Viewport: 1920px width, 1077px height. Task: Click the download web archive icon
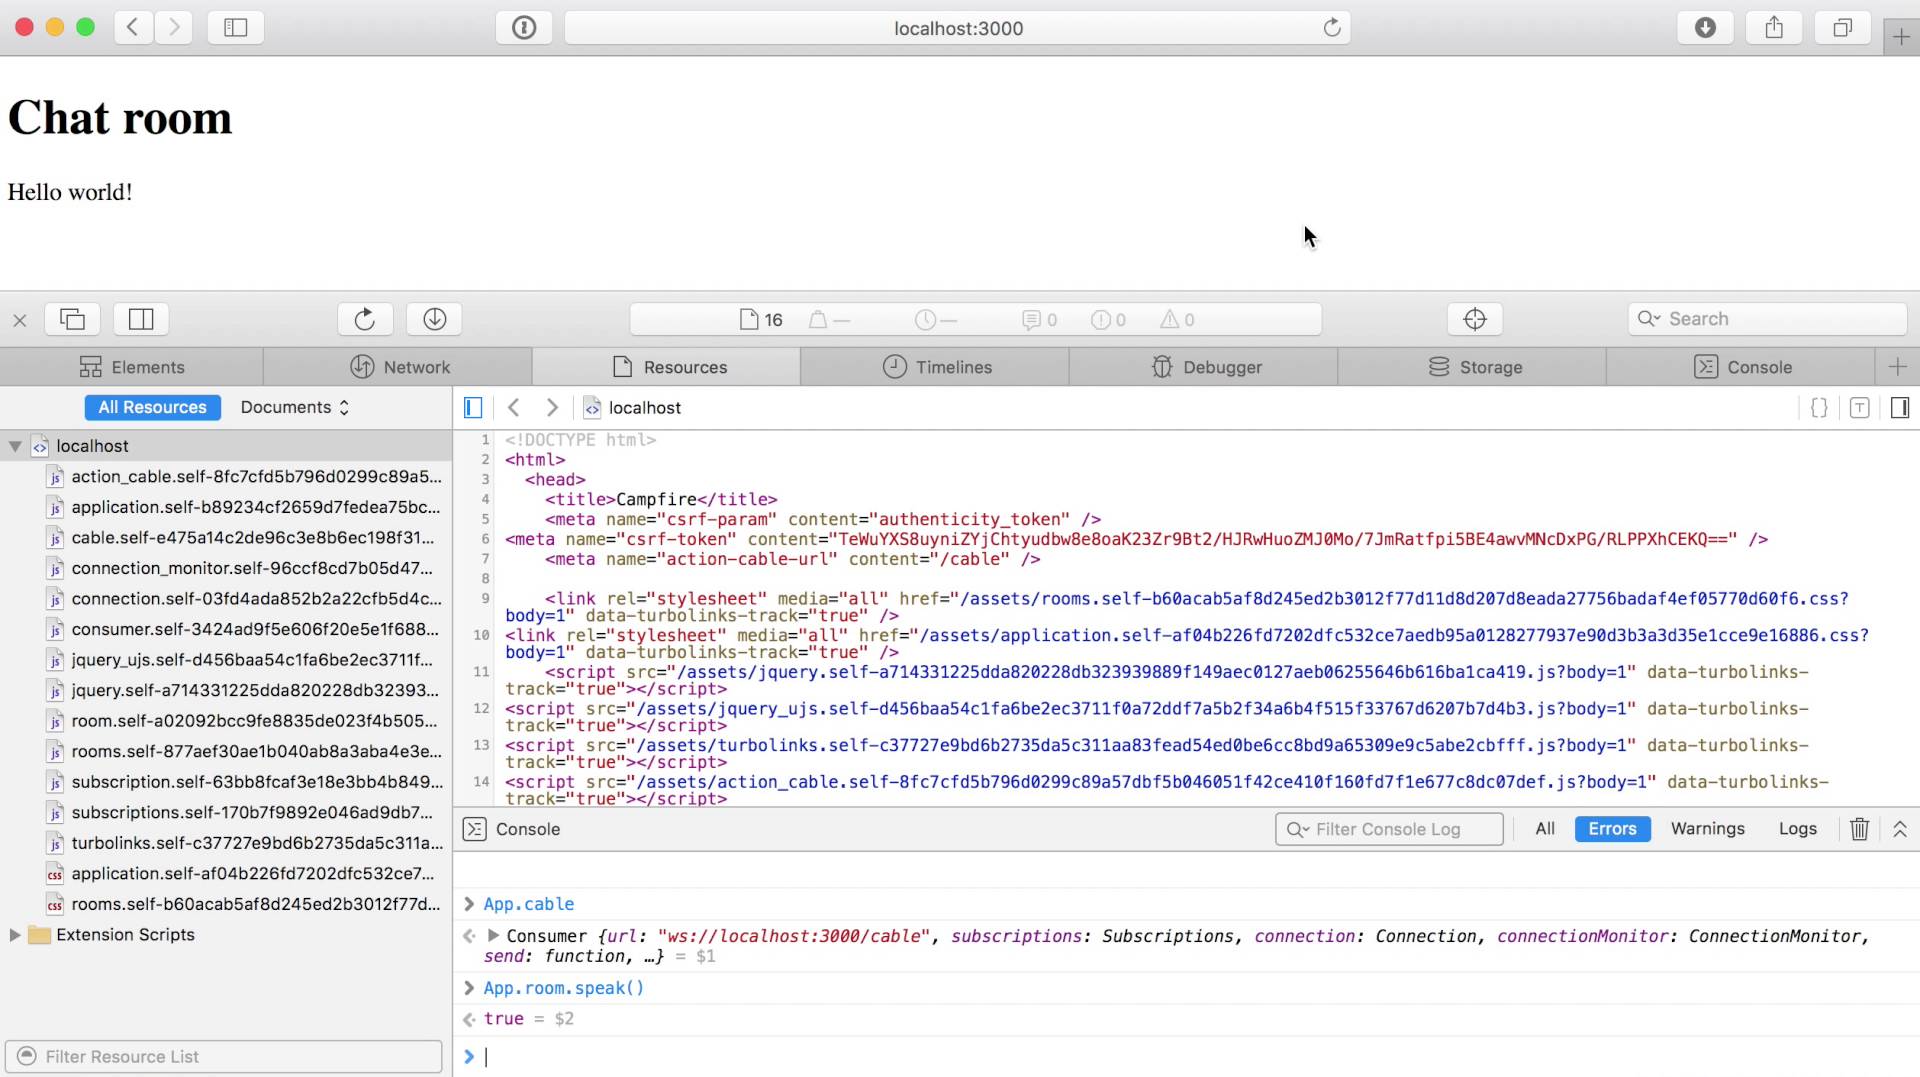pos(434,319)
